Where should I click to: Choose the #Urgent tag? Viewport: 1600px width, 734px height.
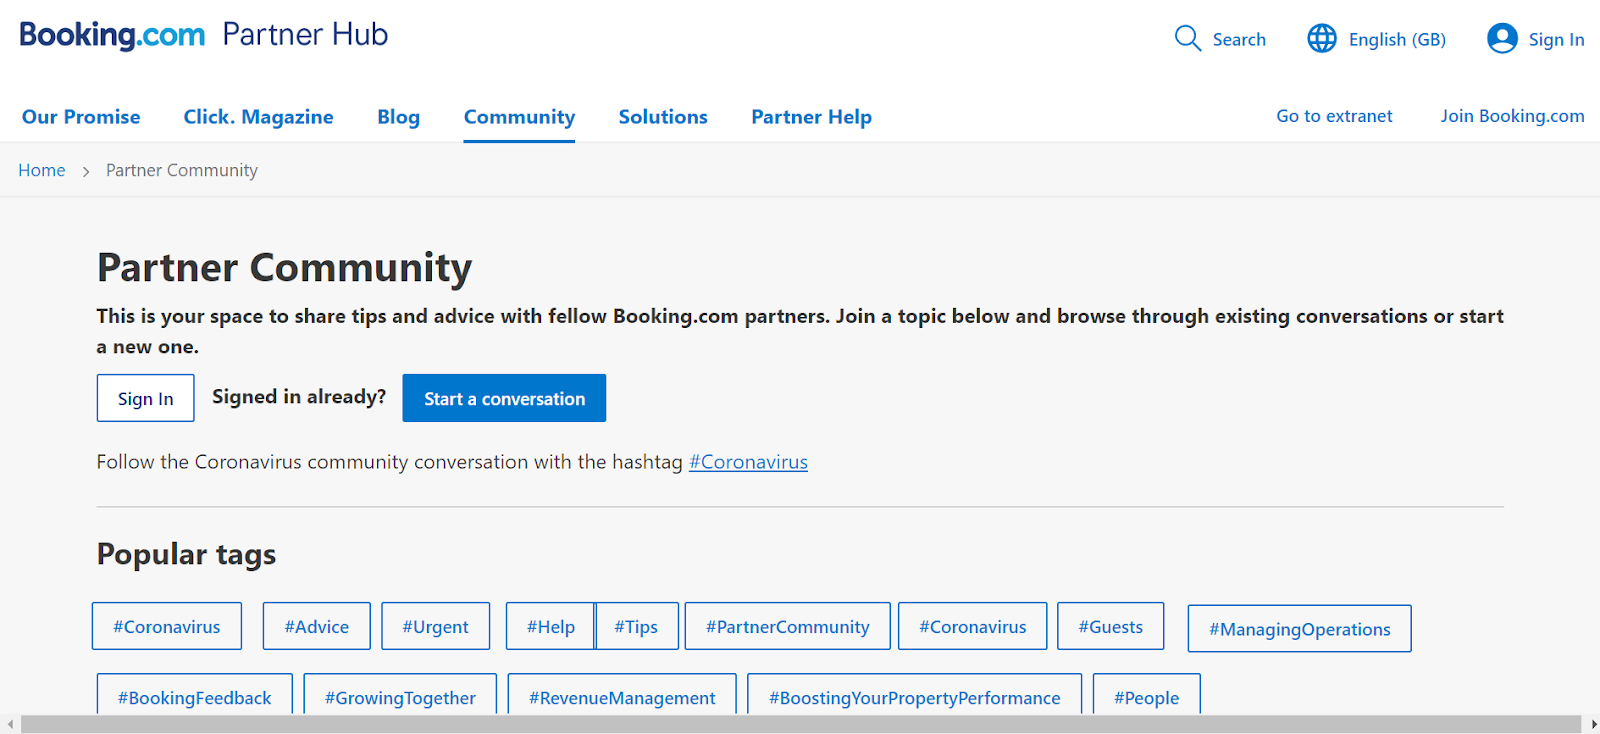click(x=435, y=626)
